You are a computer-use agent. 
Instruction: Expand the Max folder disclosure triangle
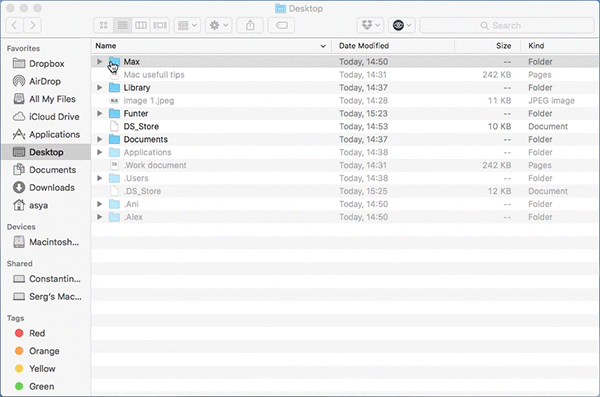tap(99, 62)
